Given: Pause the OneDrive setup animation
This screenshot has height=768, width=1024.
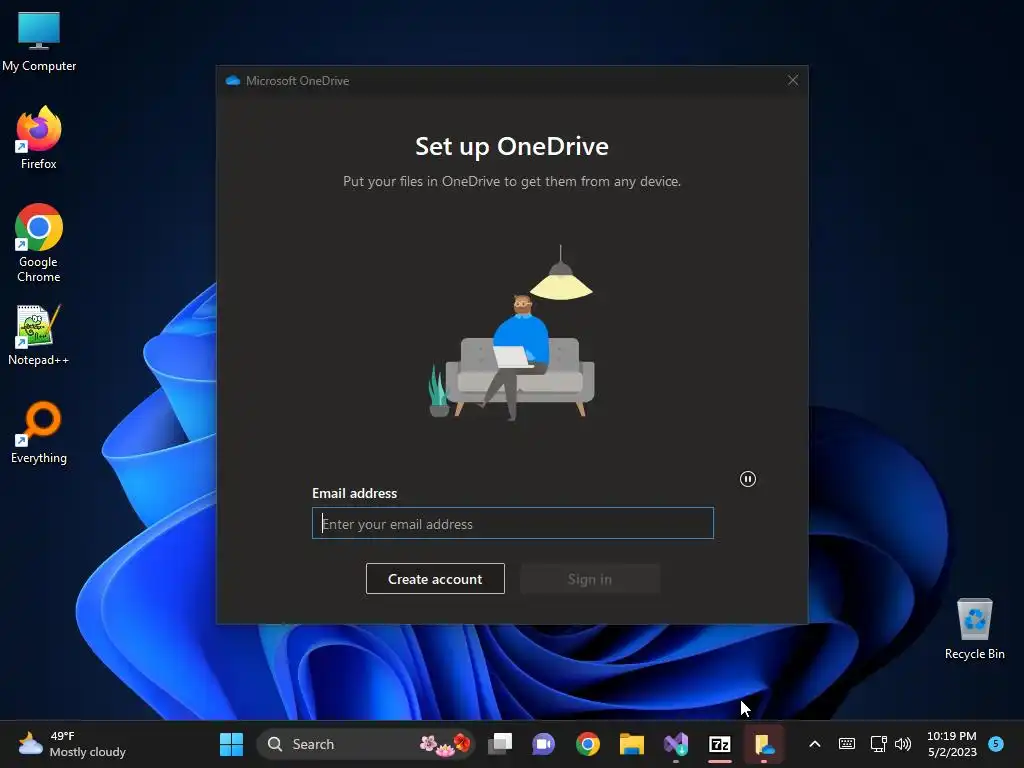Looking at the screenshot, I should 748,479.
